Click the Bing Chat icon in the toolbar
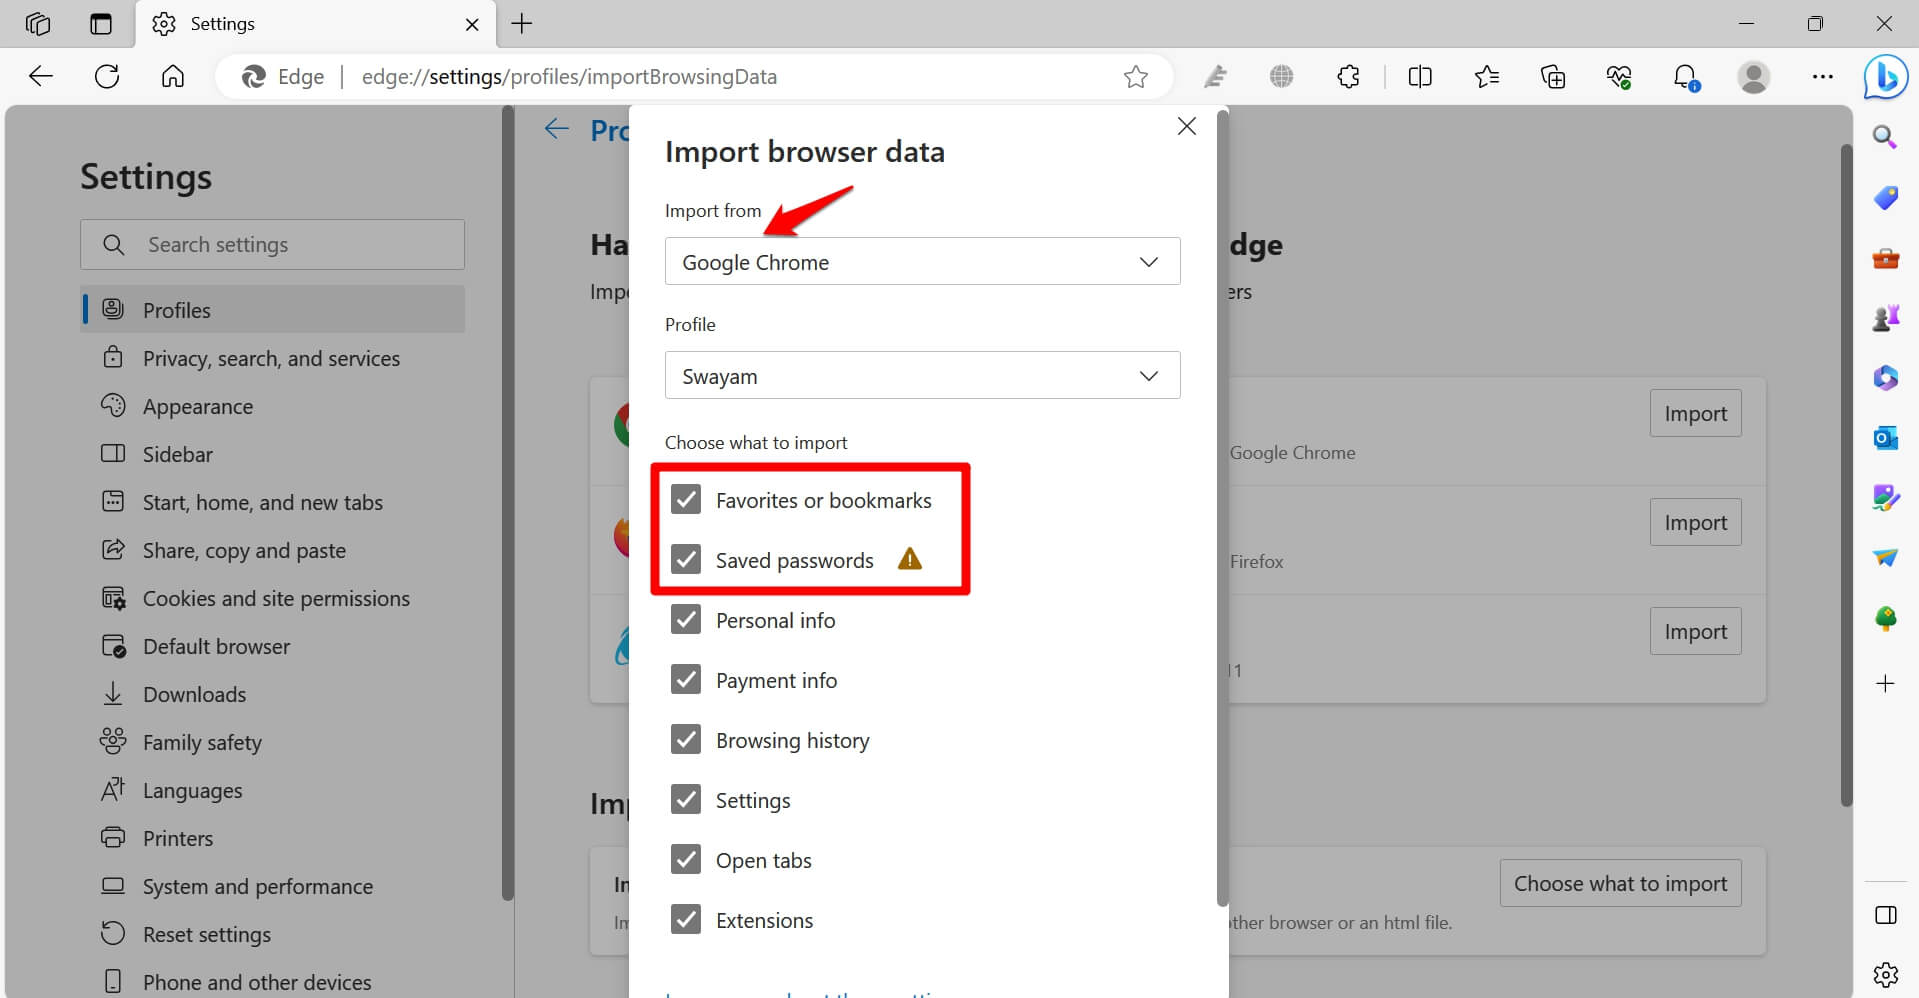 coord(1885,77)
